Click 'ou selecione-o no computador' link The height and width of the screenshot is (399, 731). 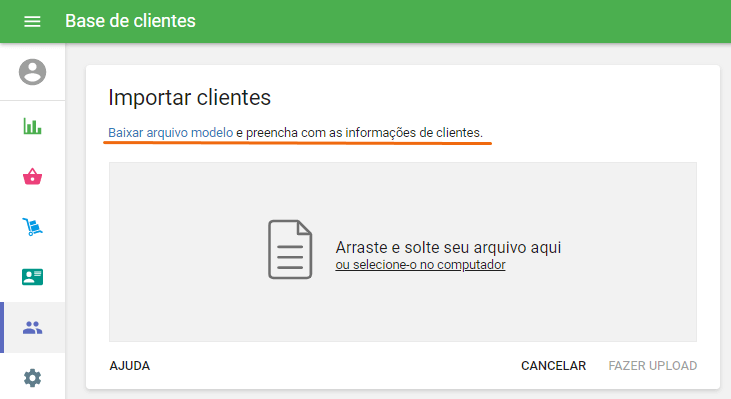coord(420,265)
